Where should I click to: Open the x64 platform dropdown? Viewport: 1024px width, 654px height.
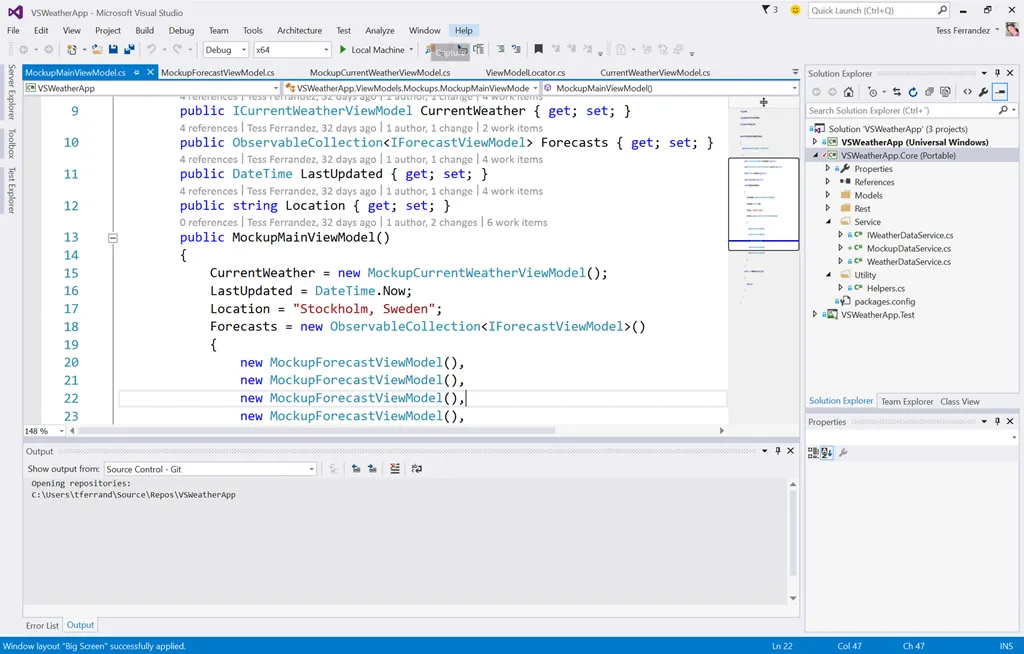point(292,50)
